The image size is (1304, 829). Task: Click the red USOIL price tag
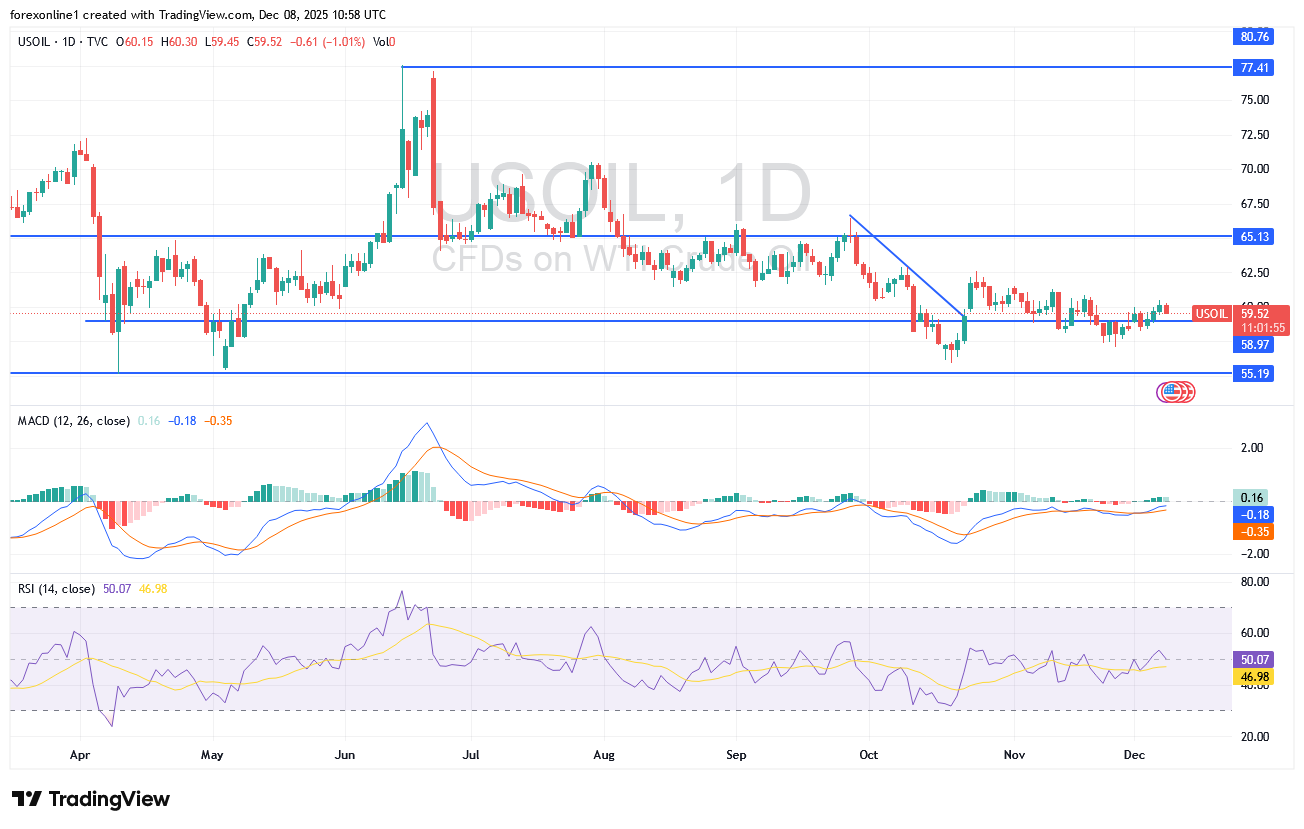coord(1211,313)
